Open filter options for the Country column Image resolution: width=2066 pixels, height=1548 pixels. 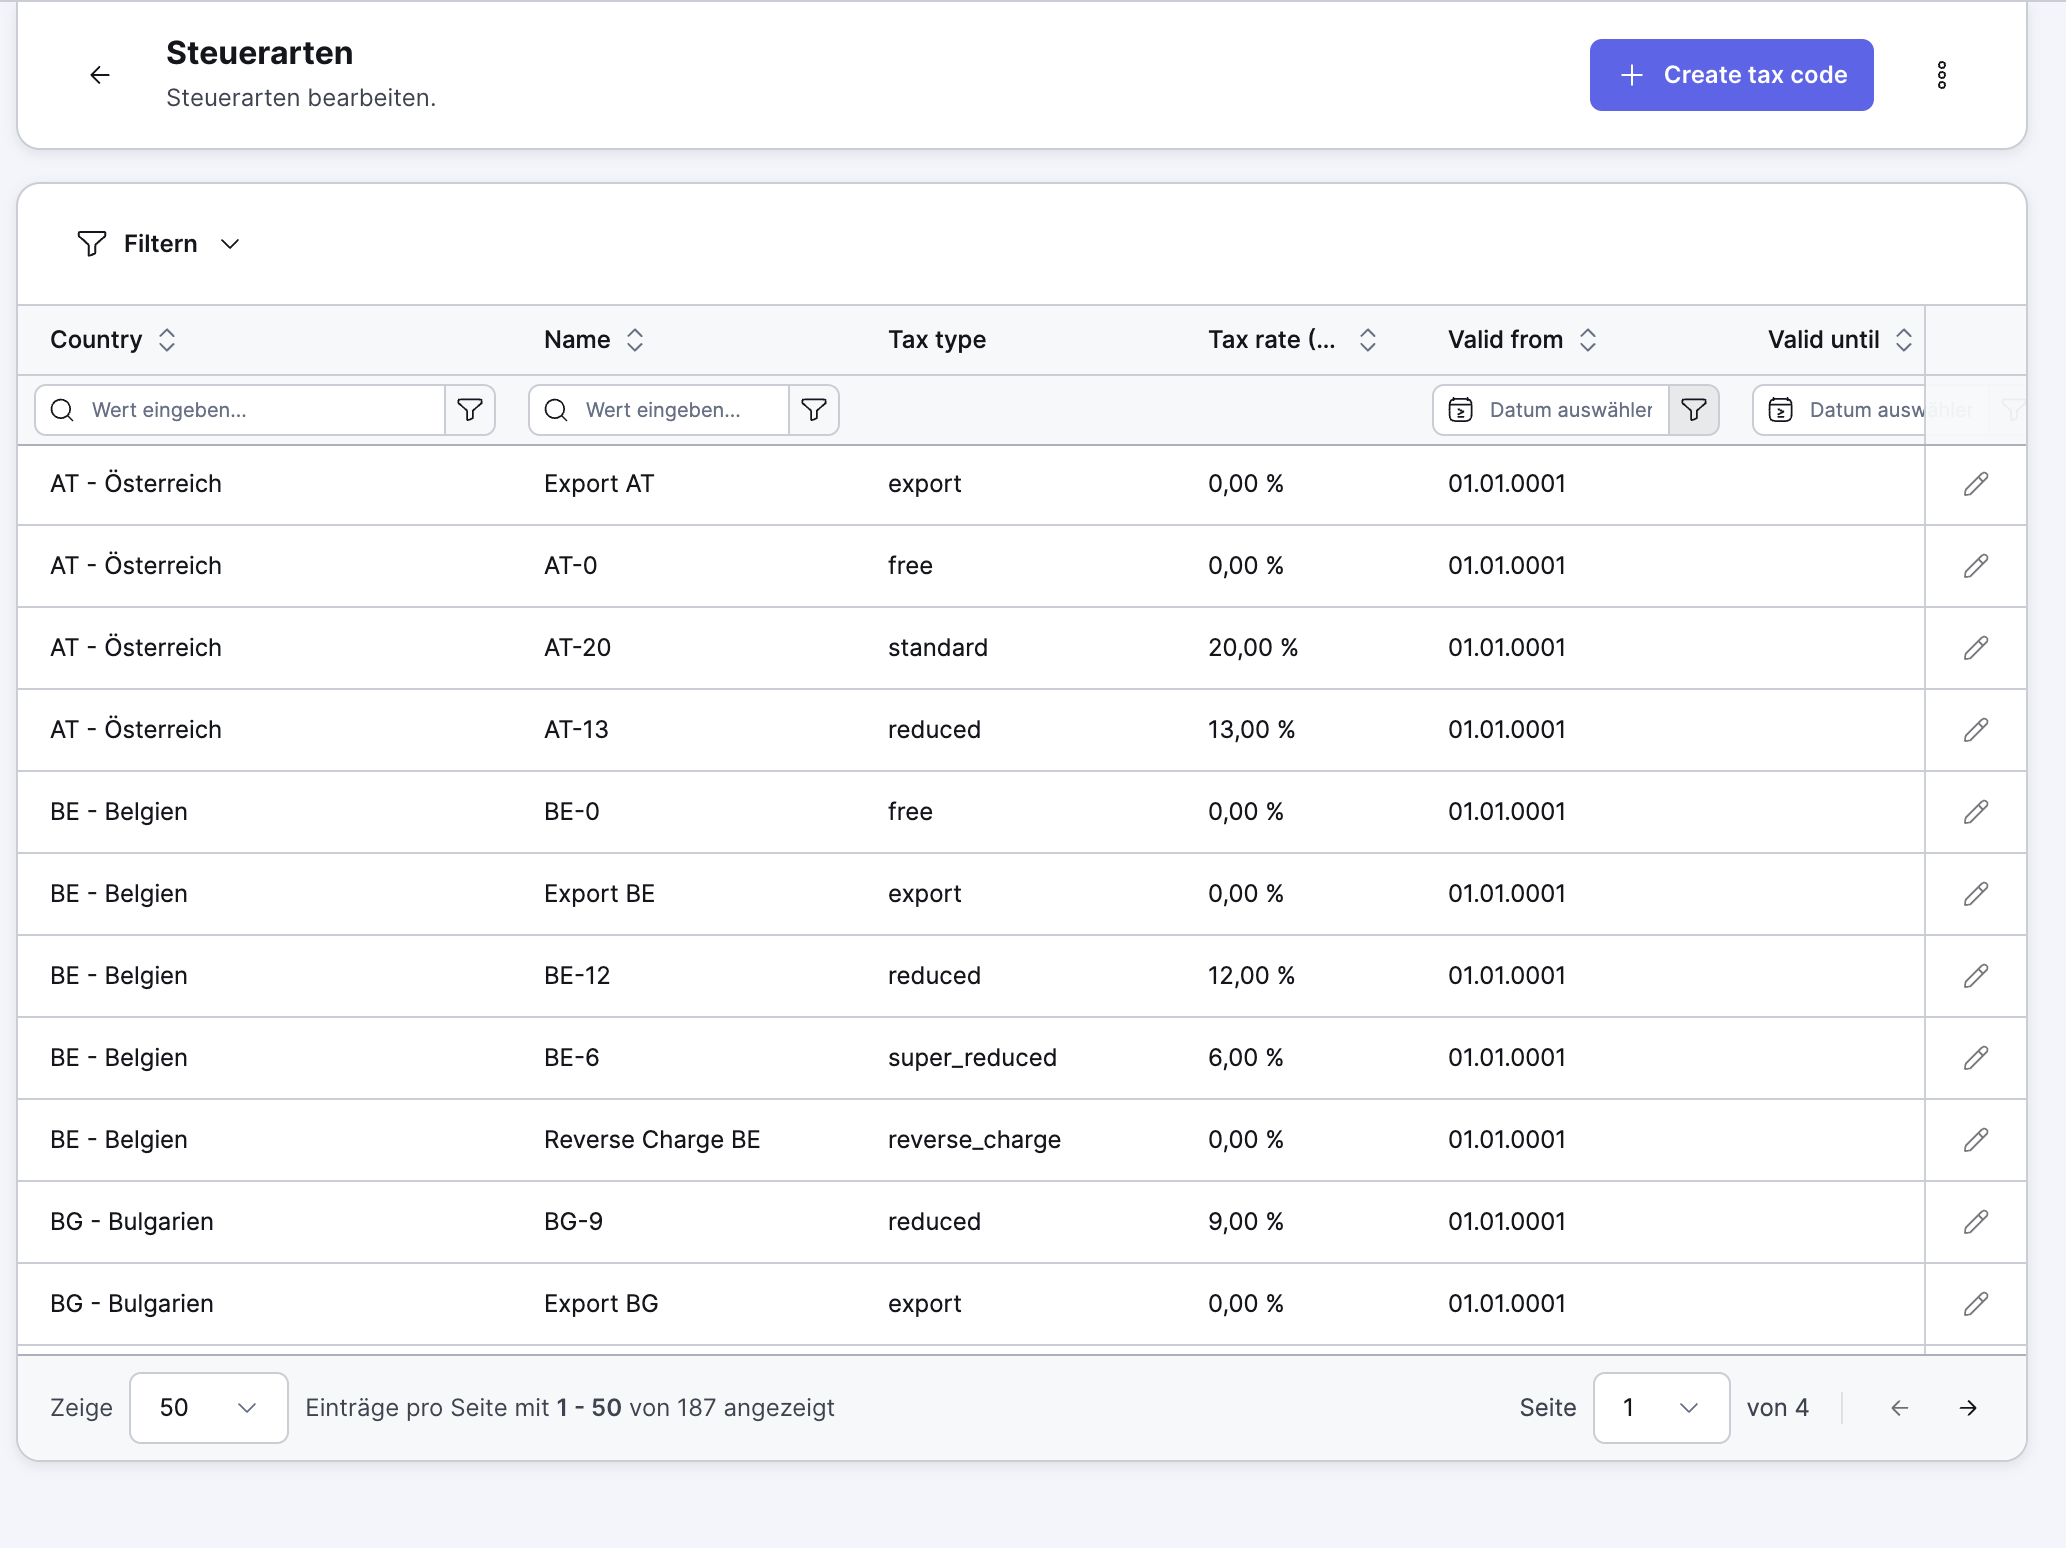click(470, 410)
